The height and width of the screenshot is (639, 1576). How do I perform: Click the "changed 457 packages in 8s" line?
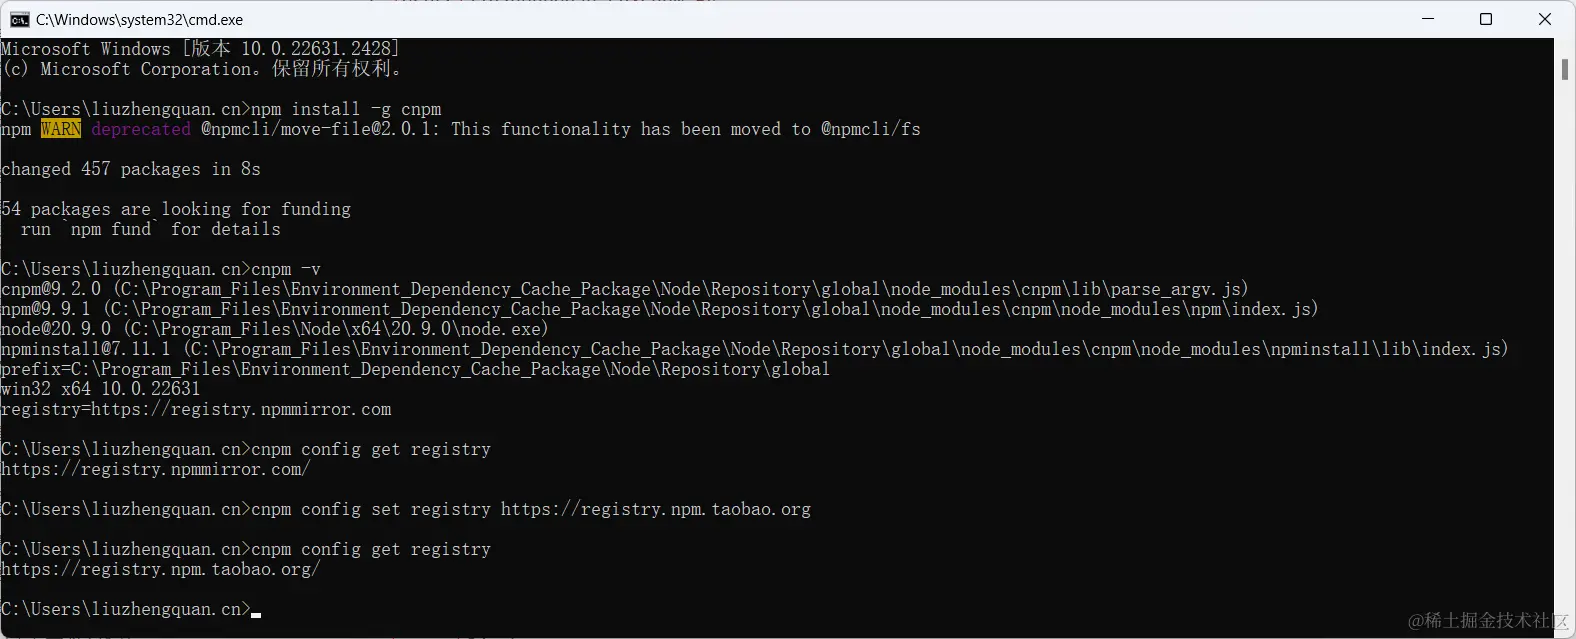(131, 169)
